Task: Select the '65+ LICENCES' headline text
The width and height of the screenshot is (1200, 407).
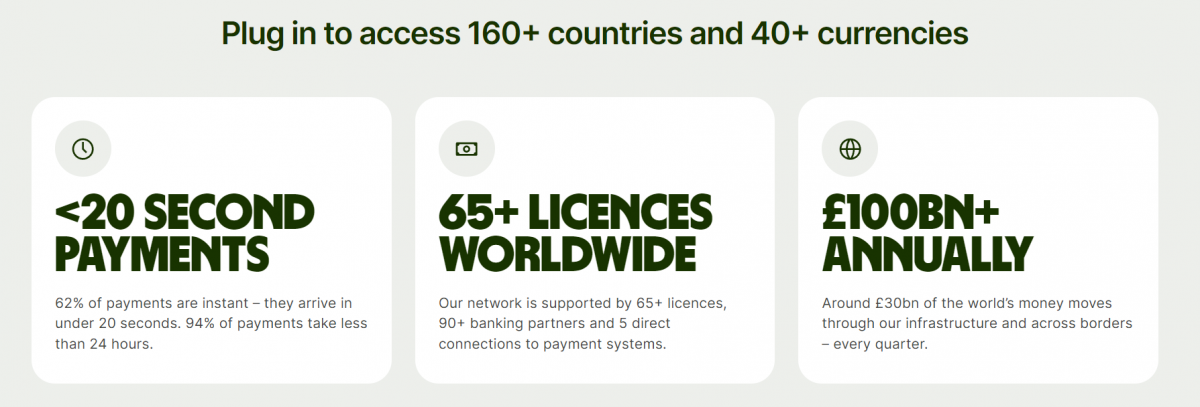Action: (x=575, y=212)
